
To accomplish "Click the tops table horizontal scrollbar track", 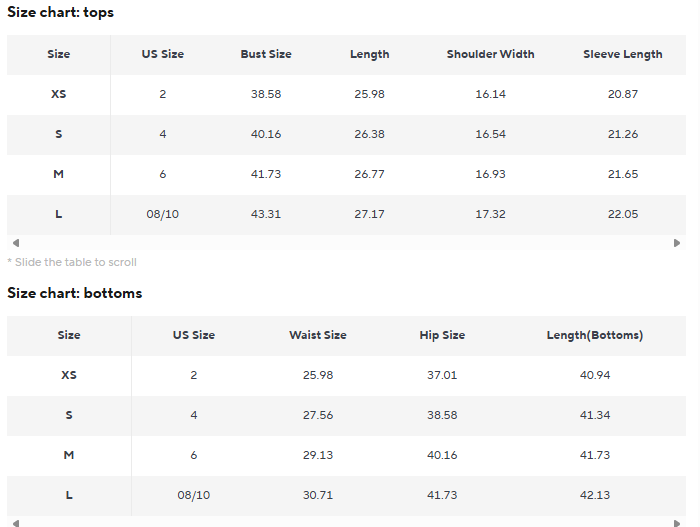I will tap(346, 243).
